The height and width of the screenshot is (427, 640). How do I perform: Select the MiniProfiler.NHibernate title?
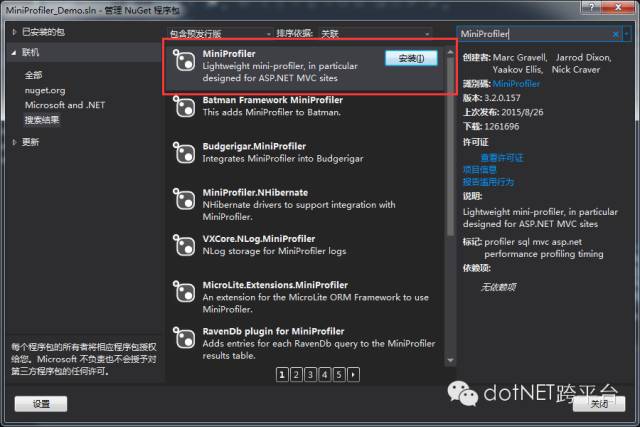(256, 192)
